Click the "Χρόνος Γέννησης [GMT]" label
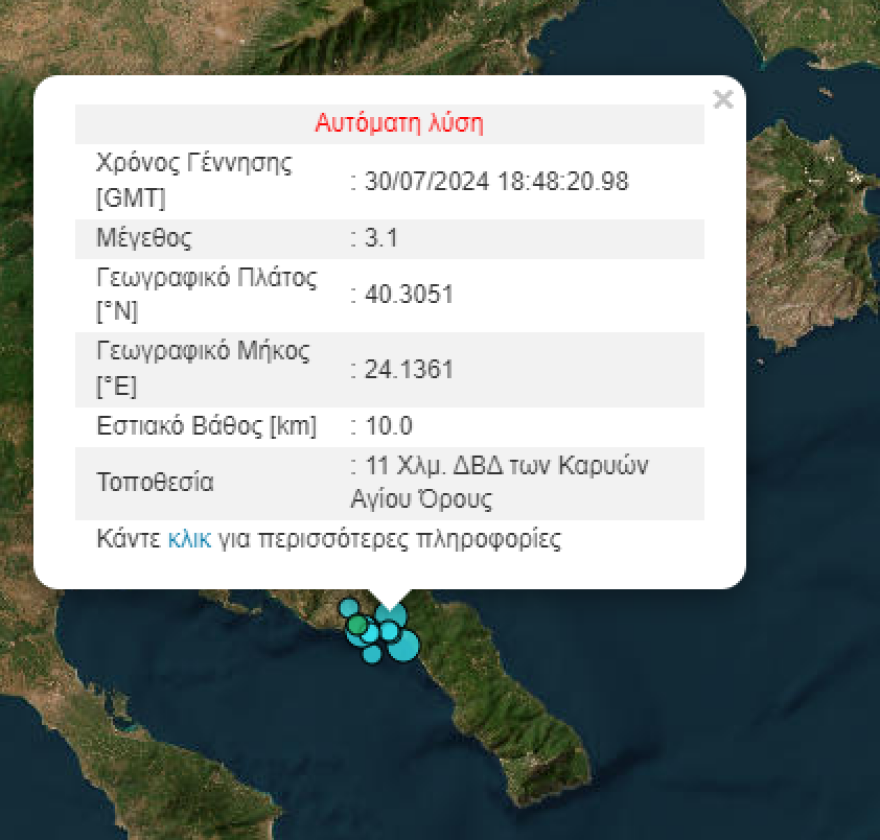Screen dimensions: 880x840 click(x=194, y=181)
